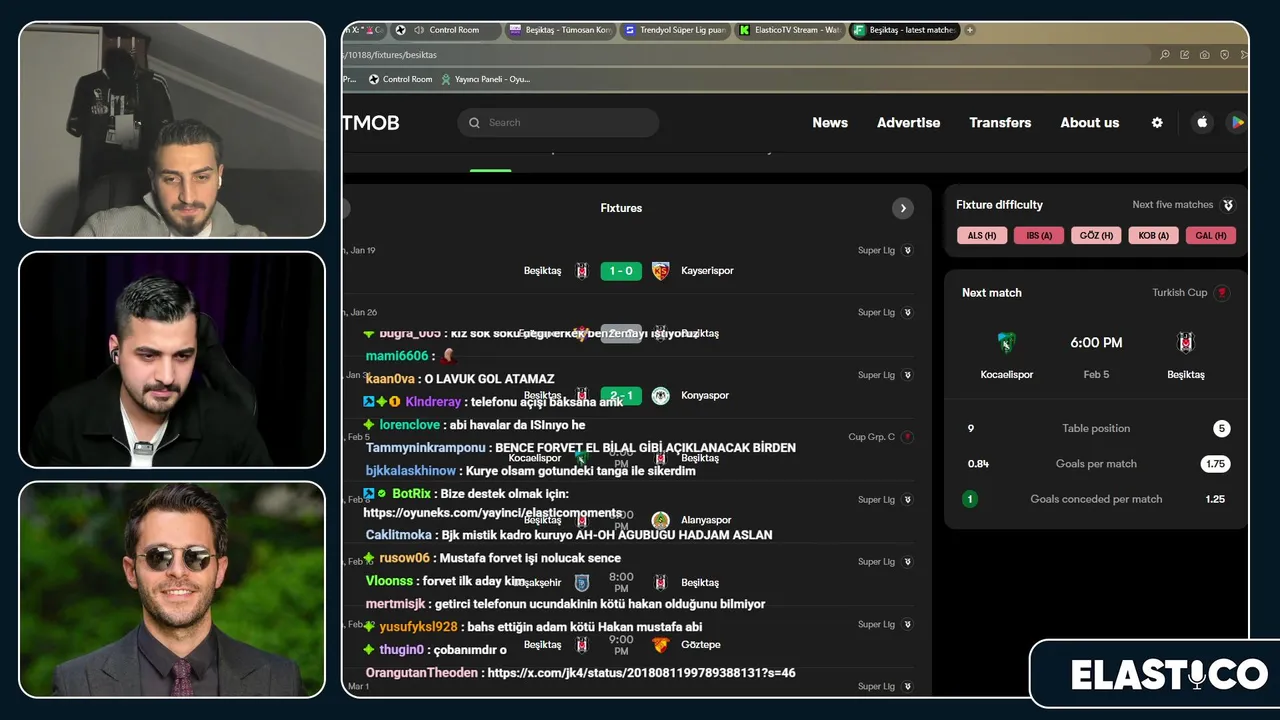This screenshot has width=1280, height=720.
Task: Click the Goals conceded per match label
Action: click(x=1096, y=499)
